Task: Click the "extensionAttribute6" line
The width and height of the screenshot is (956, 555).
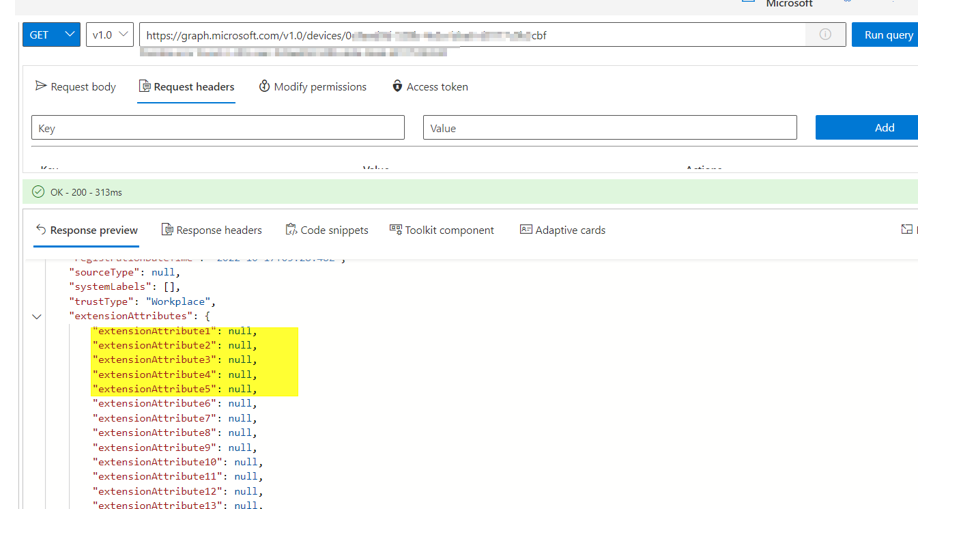Action: [174, 404]
